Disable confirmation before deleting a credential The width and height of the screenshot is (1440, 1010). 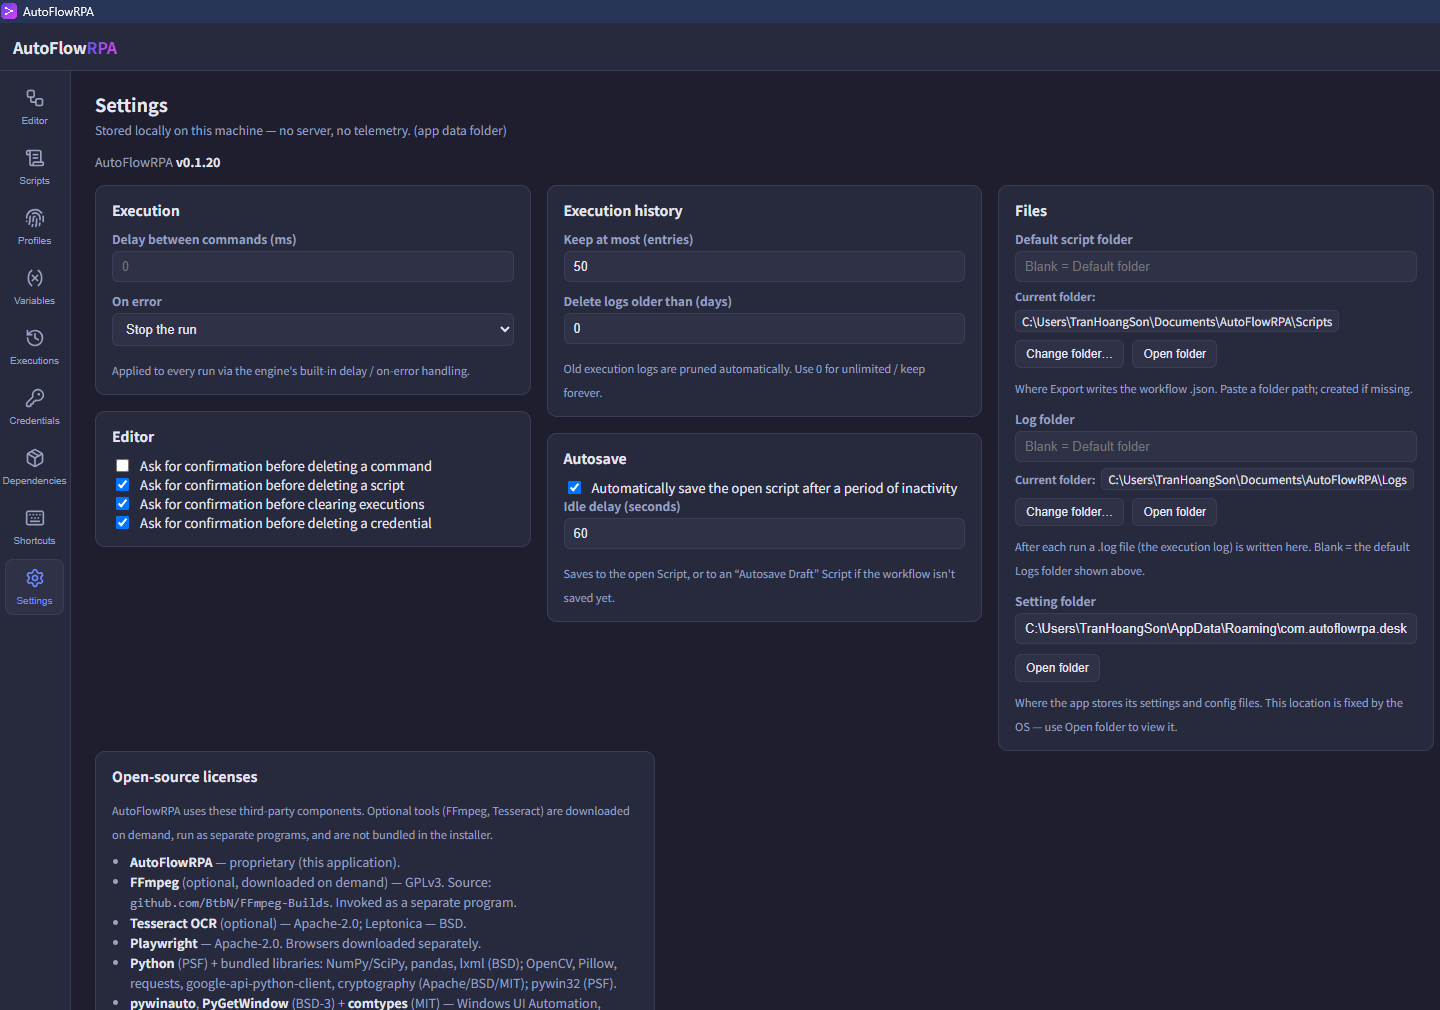[x=122, y=523]
